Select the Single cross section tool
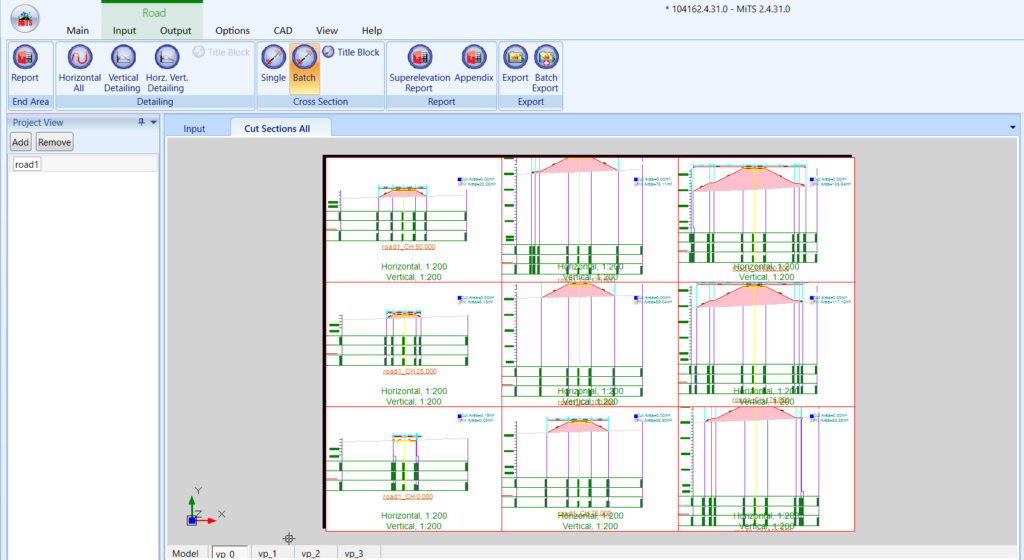This screenshot has width=1024, height=560. tap(273, 65)
